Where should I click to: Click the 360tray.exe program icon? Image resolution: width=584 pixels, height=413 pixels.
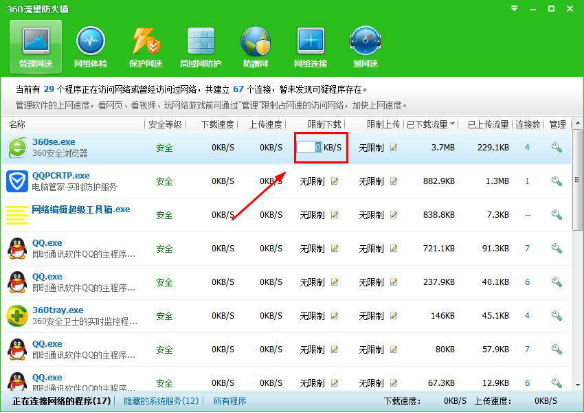click(x=17, y=316)
